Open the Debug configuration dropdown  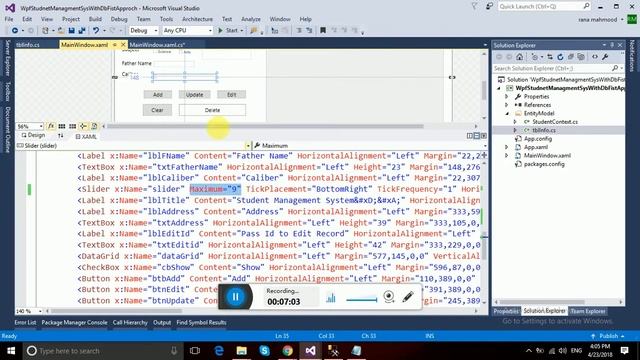pos(144,31)
